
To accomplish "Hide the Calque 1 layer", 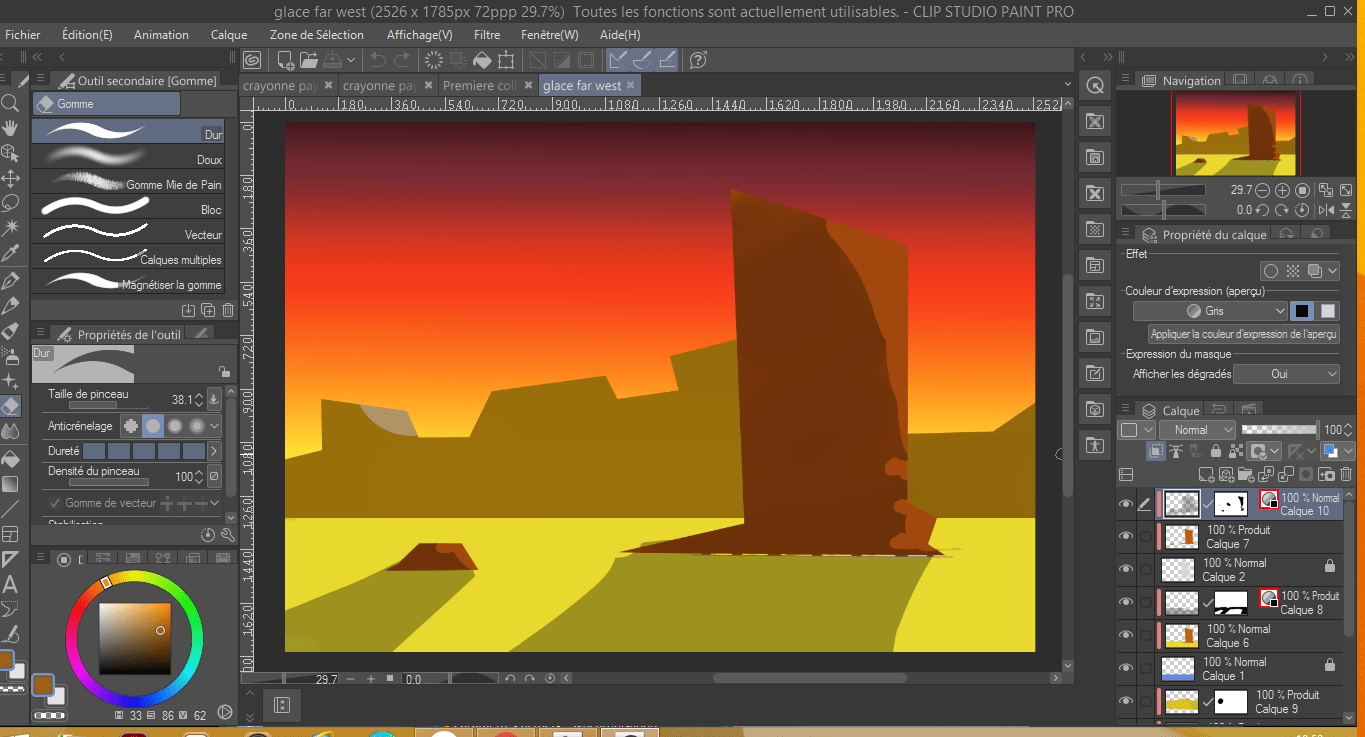I will [1126, 669].
